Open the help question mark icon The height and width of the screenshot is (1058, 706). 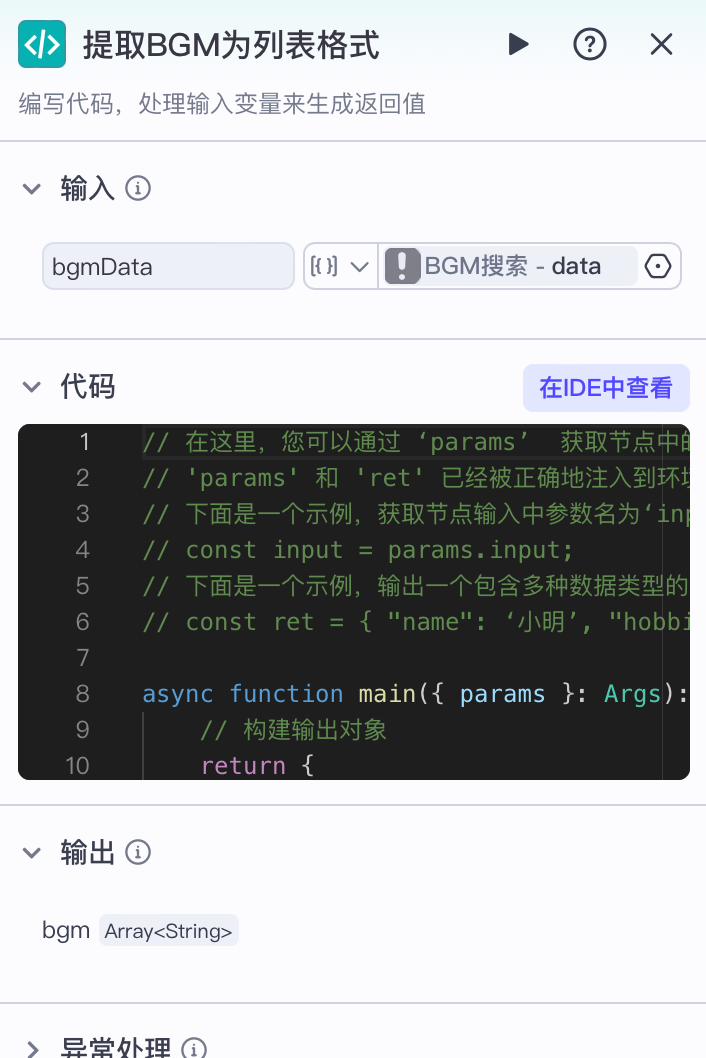click(x=590, y=44)
